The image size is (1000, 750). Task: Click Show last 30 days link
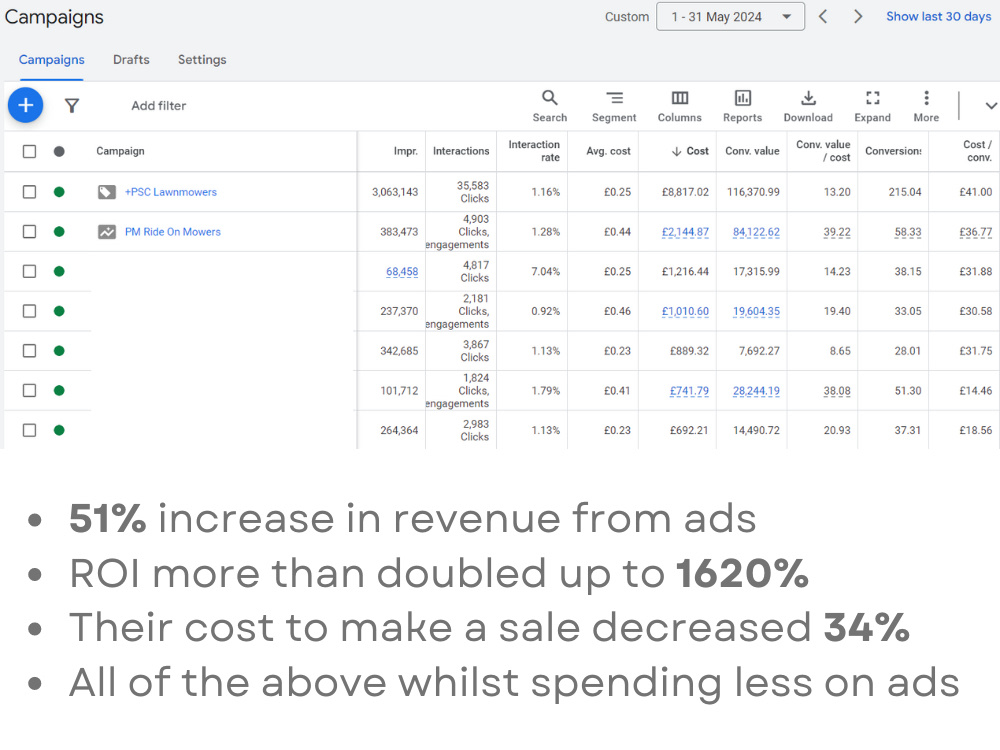click(939, 17)
